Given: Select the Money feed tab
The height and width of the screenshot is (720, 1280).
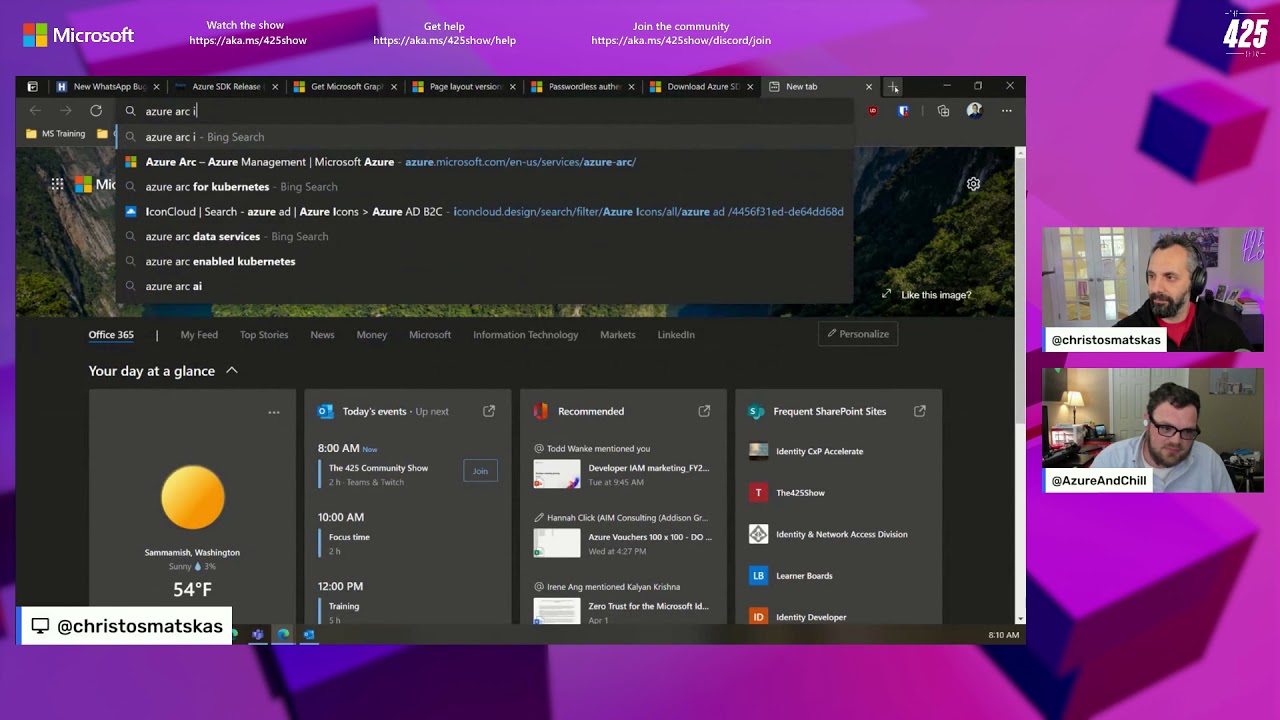Looking at the screenshot, I should point(372,335).
